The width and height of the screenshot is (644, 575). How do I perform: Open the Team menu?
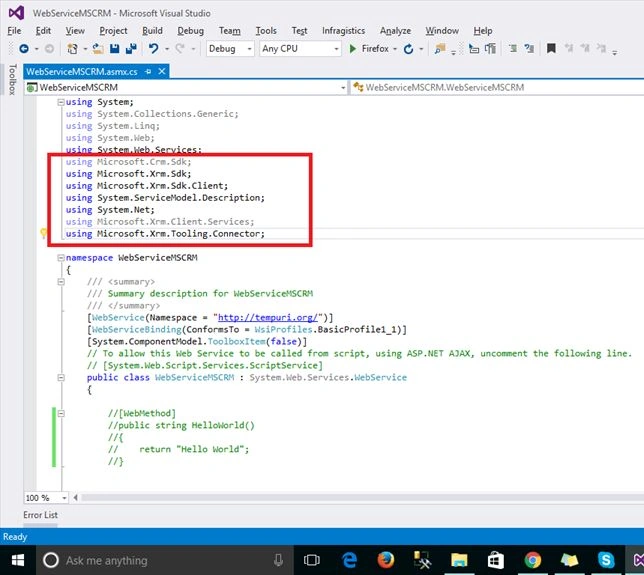pyautogui.click(x=230, y=31)
